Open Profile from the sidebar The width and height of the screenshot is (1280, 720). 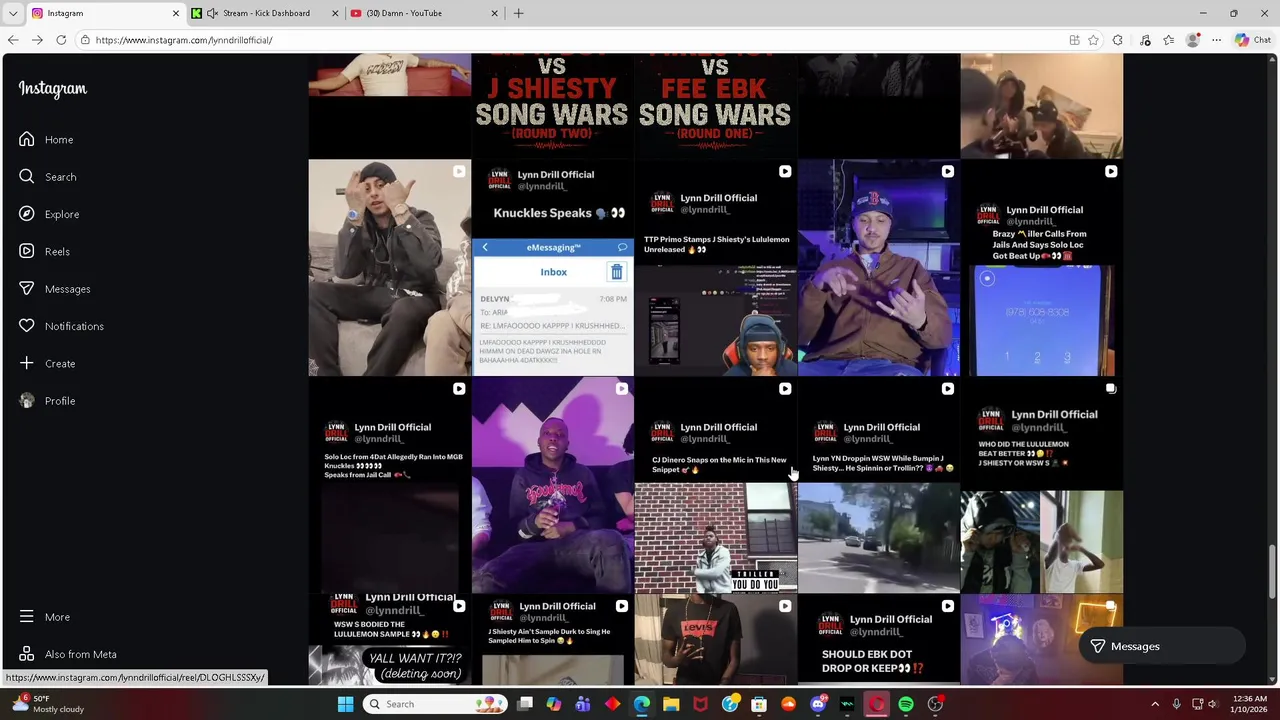tap(47, 401)
